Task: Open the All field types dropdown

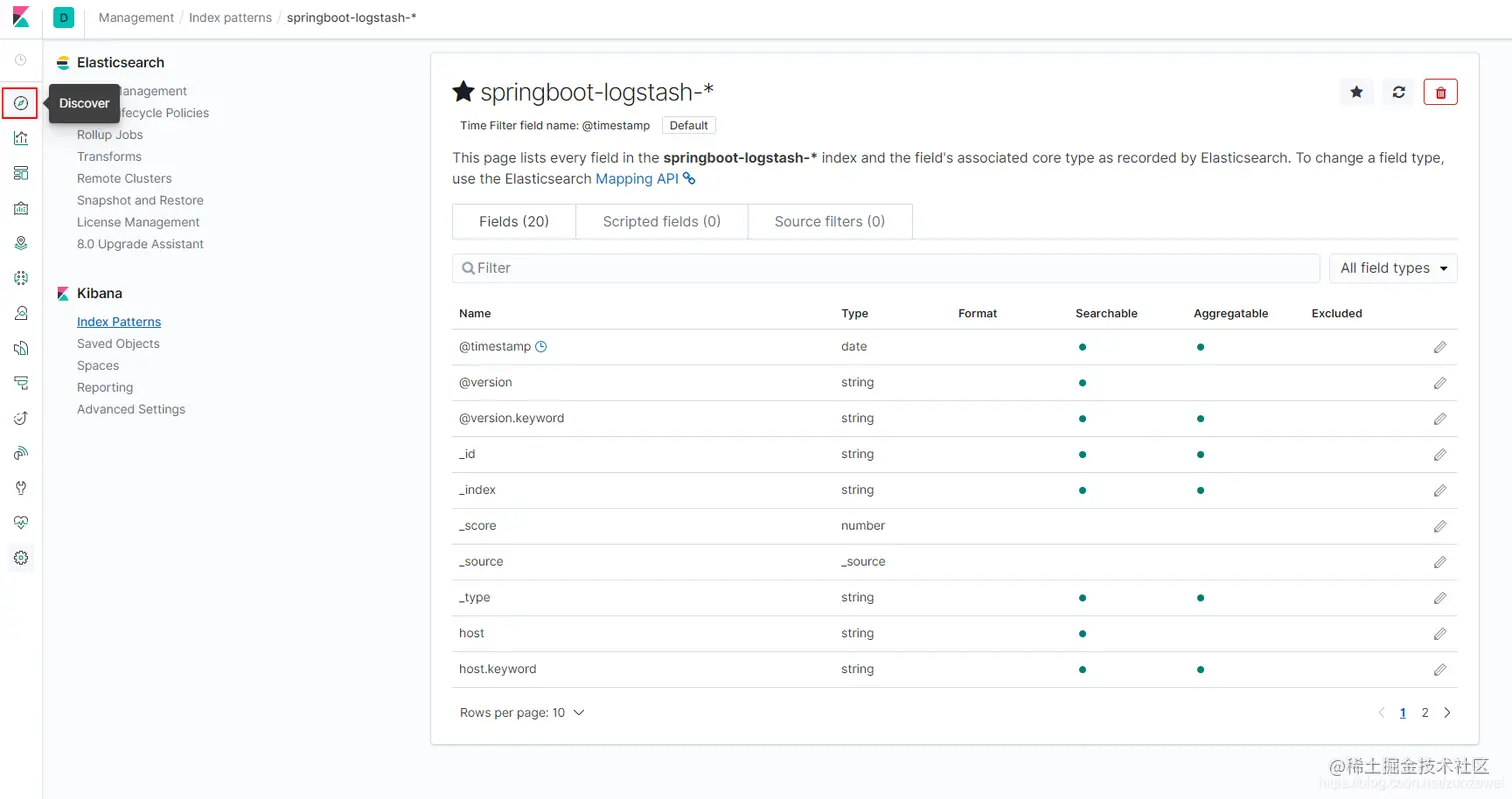Action: tap(1393, 268)
